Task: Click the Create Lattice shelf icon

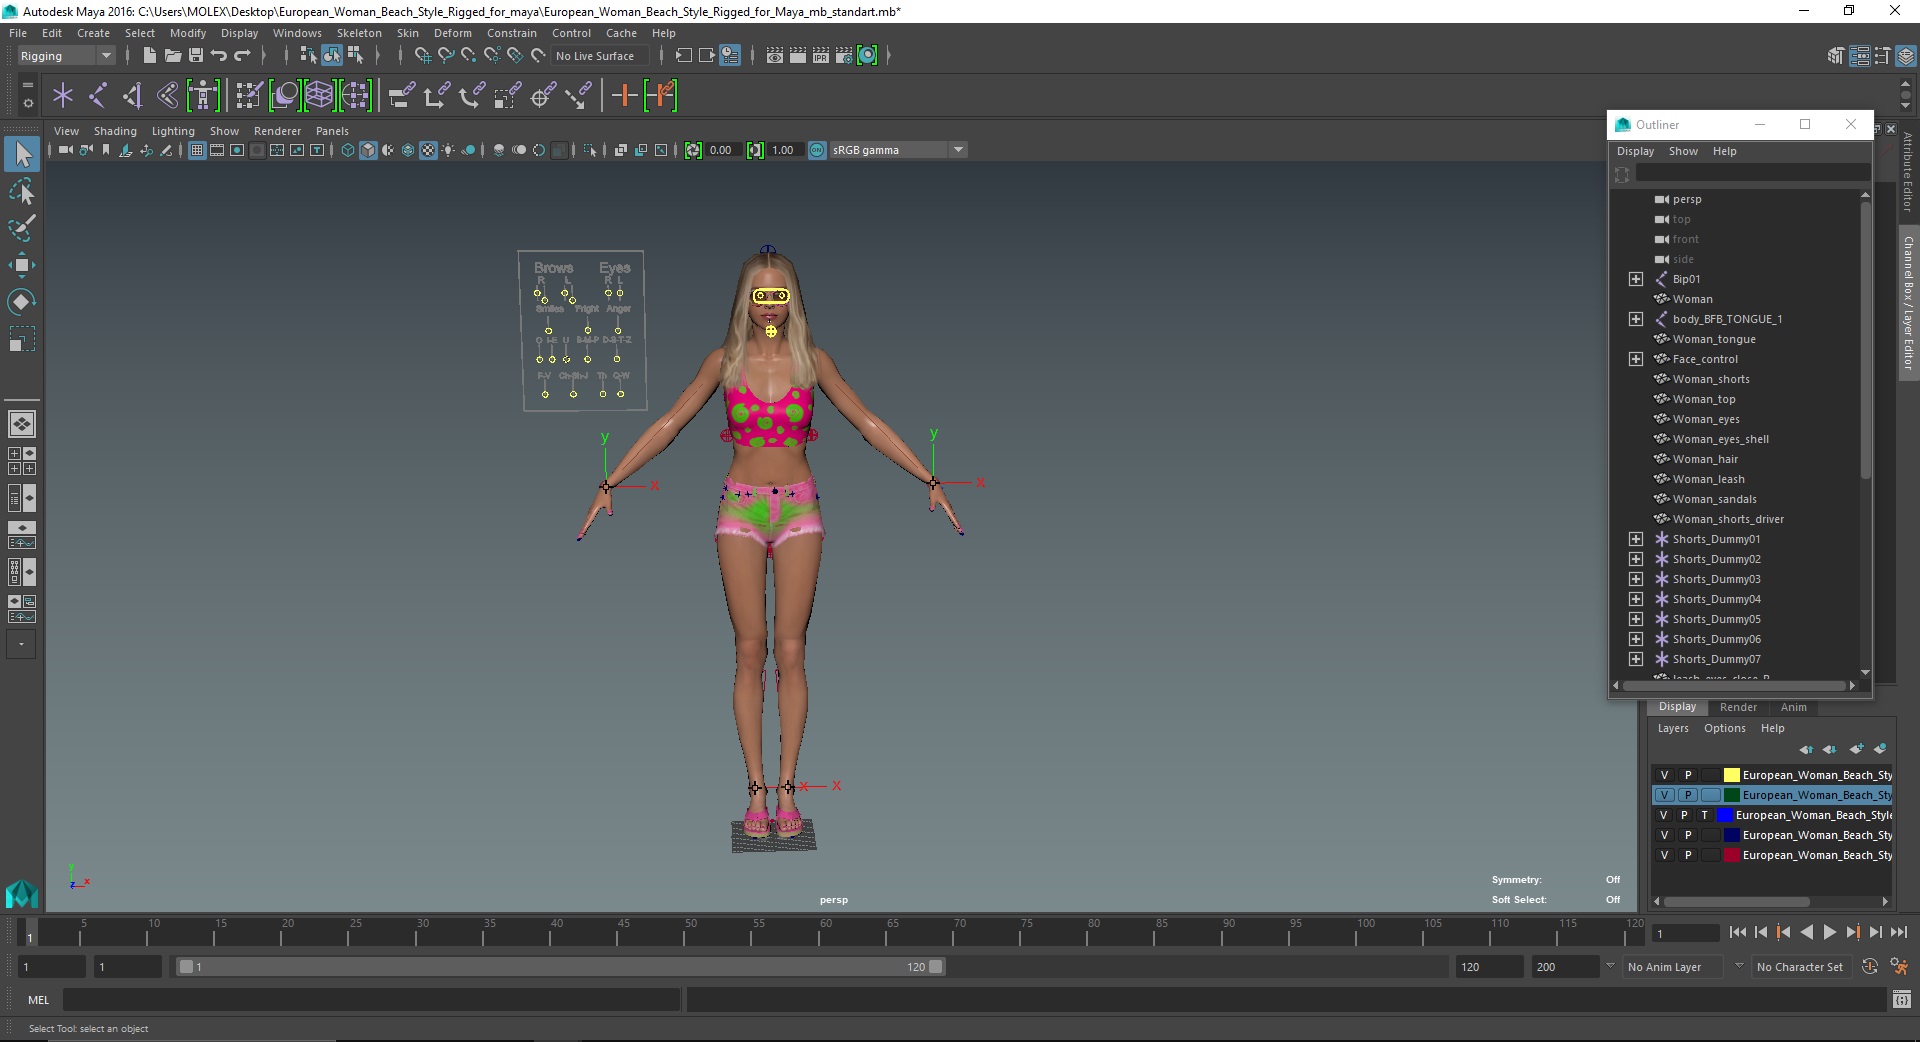Action: [319, 96]
